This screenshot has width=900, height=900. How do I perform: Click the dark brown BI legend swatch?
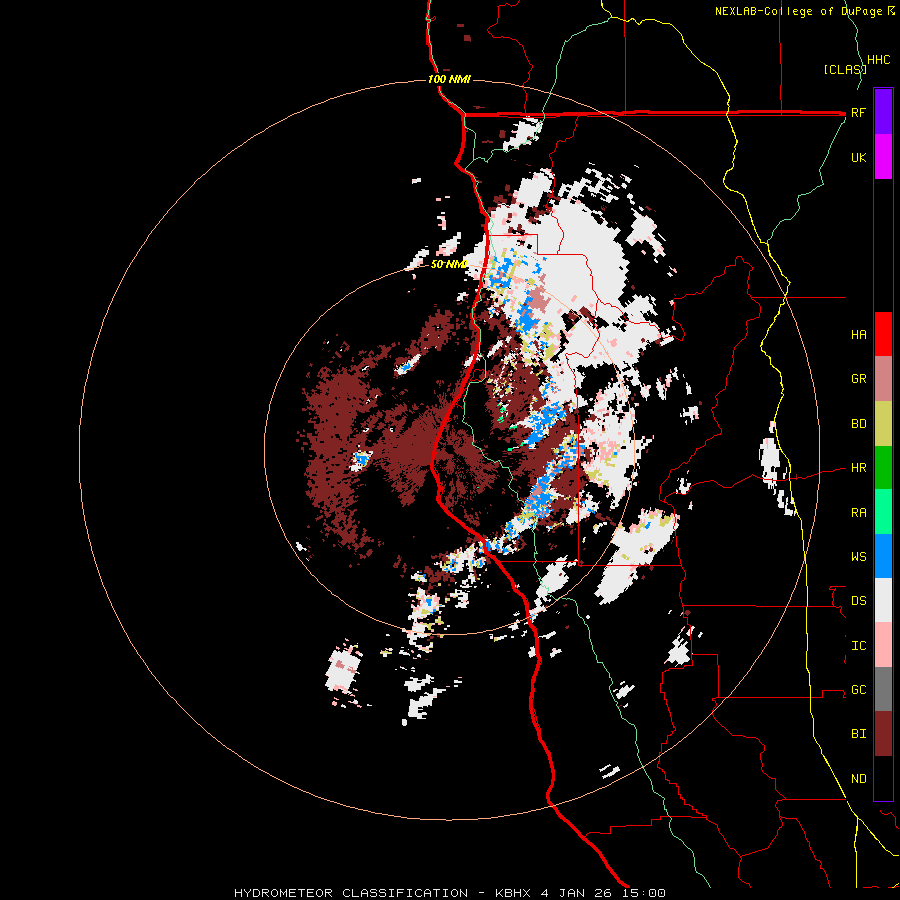point(883,734)
